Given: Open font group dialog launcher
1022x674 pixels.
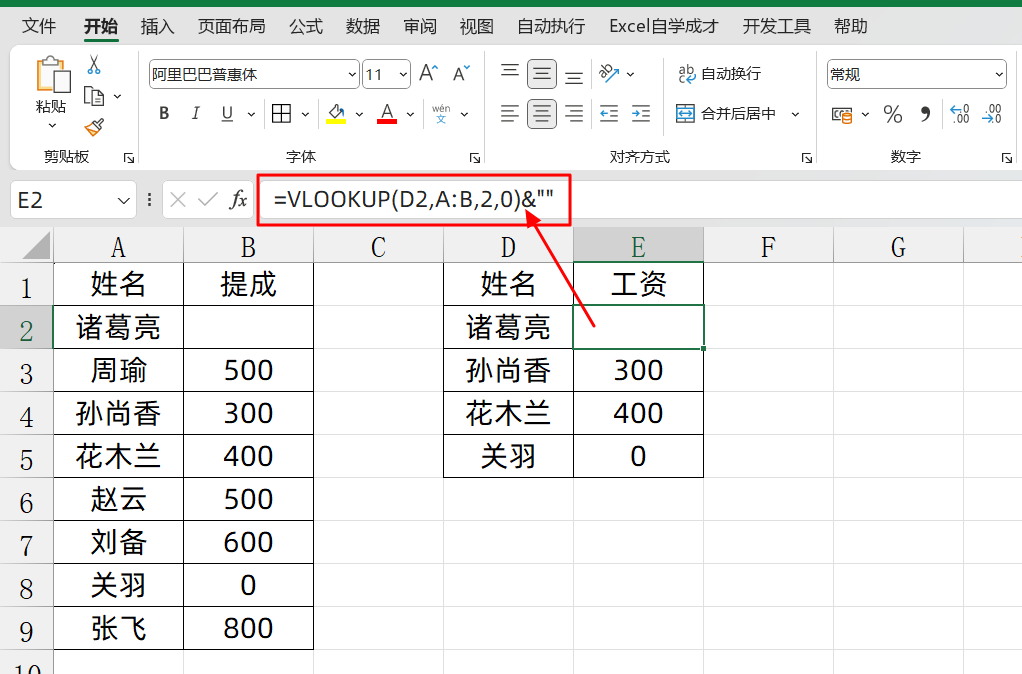Looking at the screenshot, I should (x=475, y=158).
